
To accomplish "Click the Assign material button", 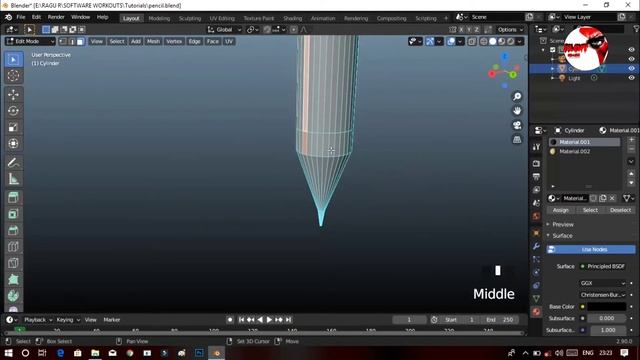I will click(x=560, y=210).
